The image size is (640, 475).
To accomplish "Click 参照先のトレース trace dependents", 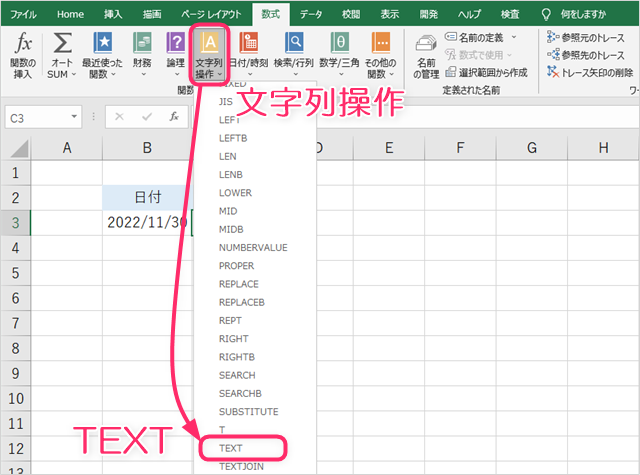I will click(586, 55).
